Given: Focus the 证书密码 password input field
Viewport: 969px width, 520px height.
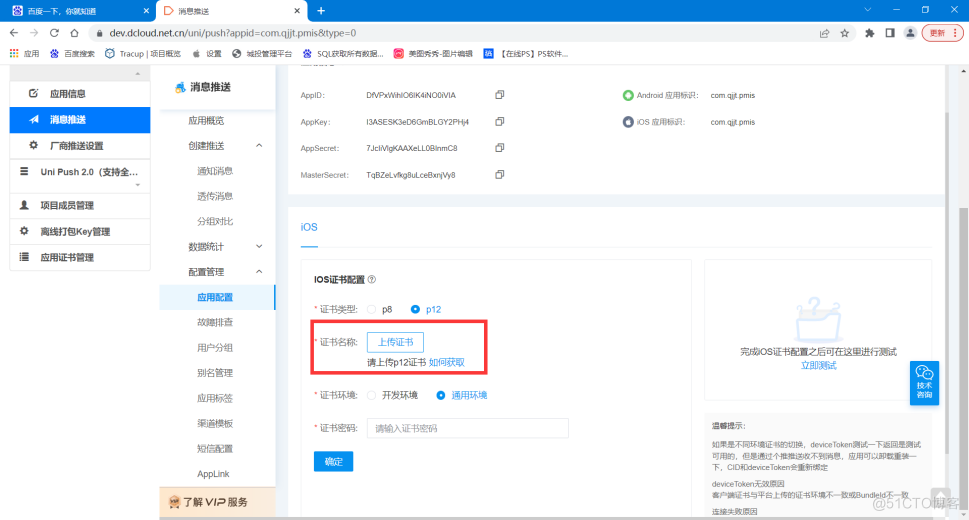Looking at the screenshot, I should coord(467,428).
